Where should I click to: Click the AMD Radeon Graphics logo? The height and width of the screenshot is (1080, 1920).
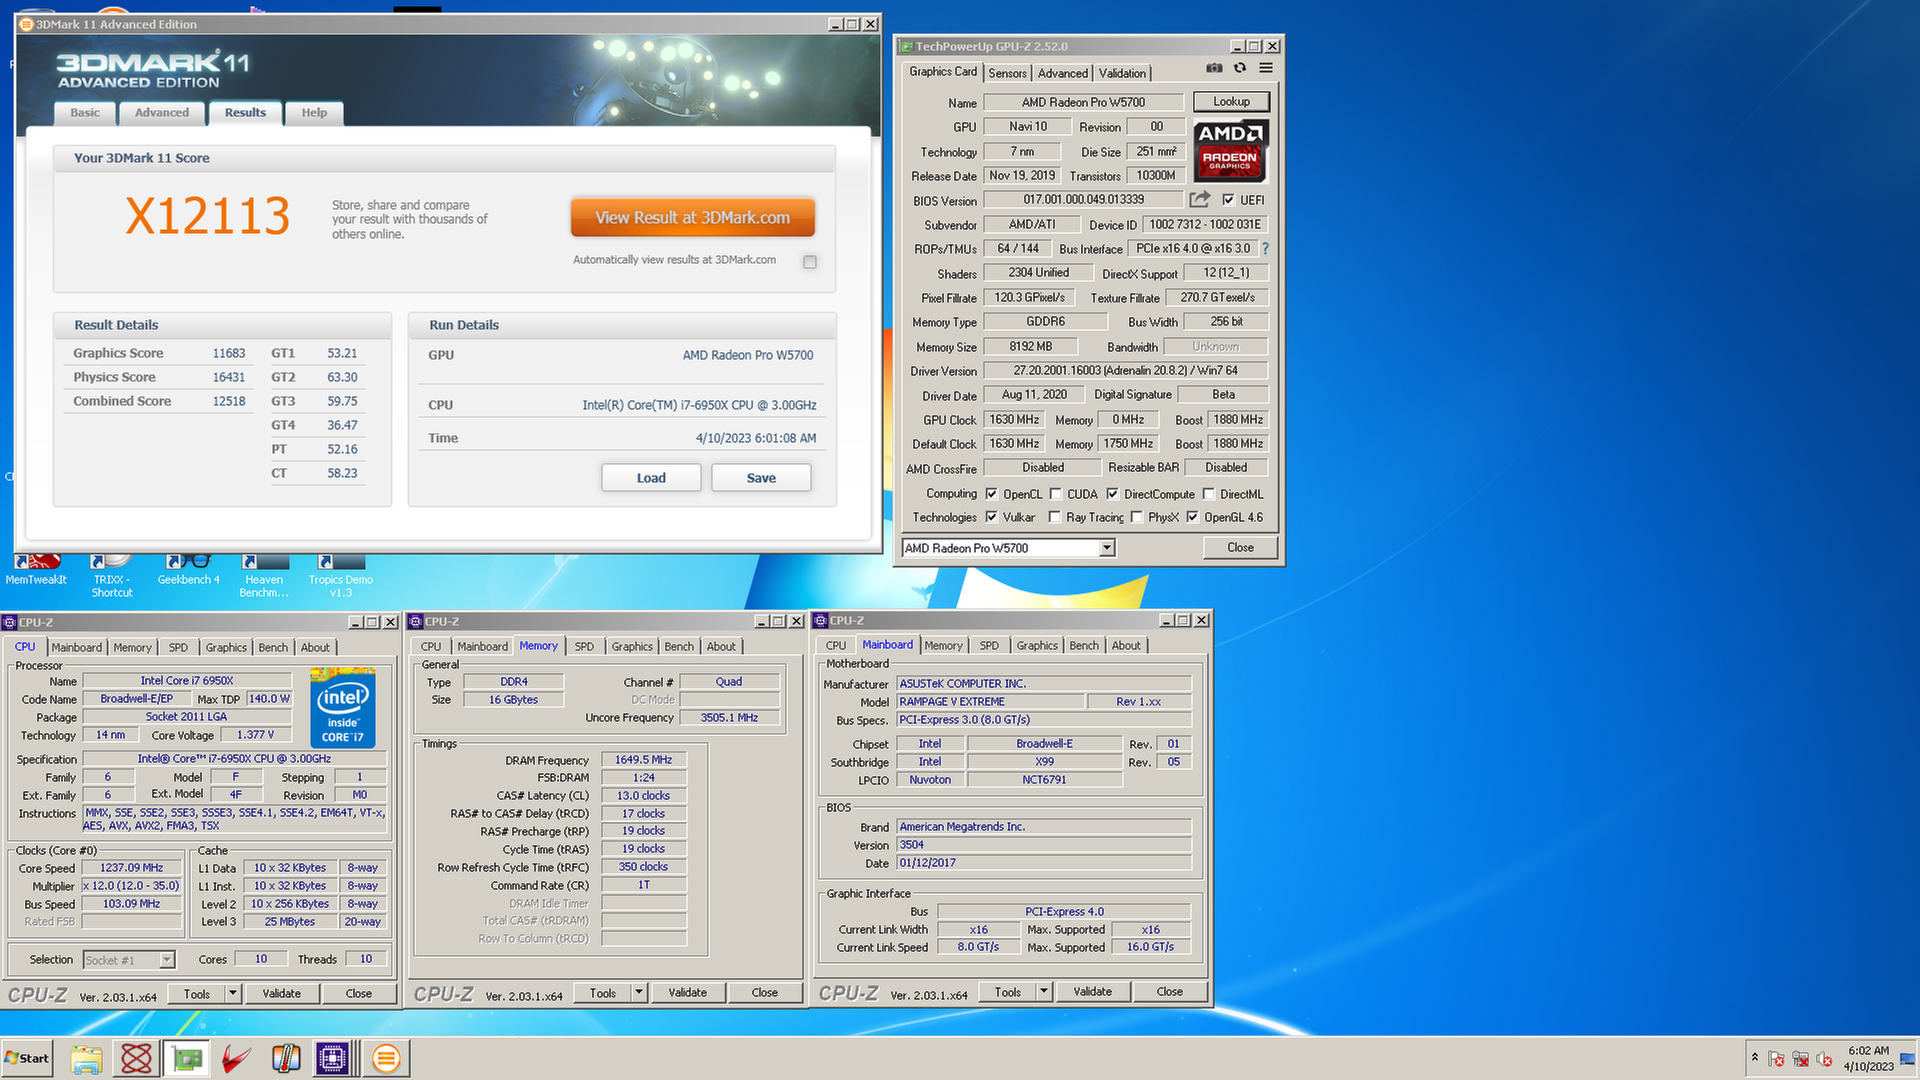[x=1230, y=150]
